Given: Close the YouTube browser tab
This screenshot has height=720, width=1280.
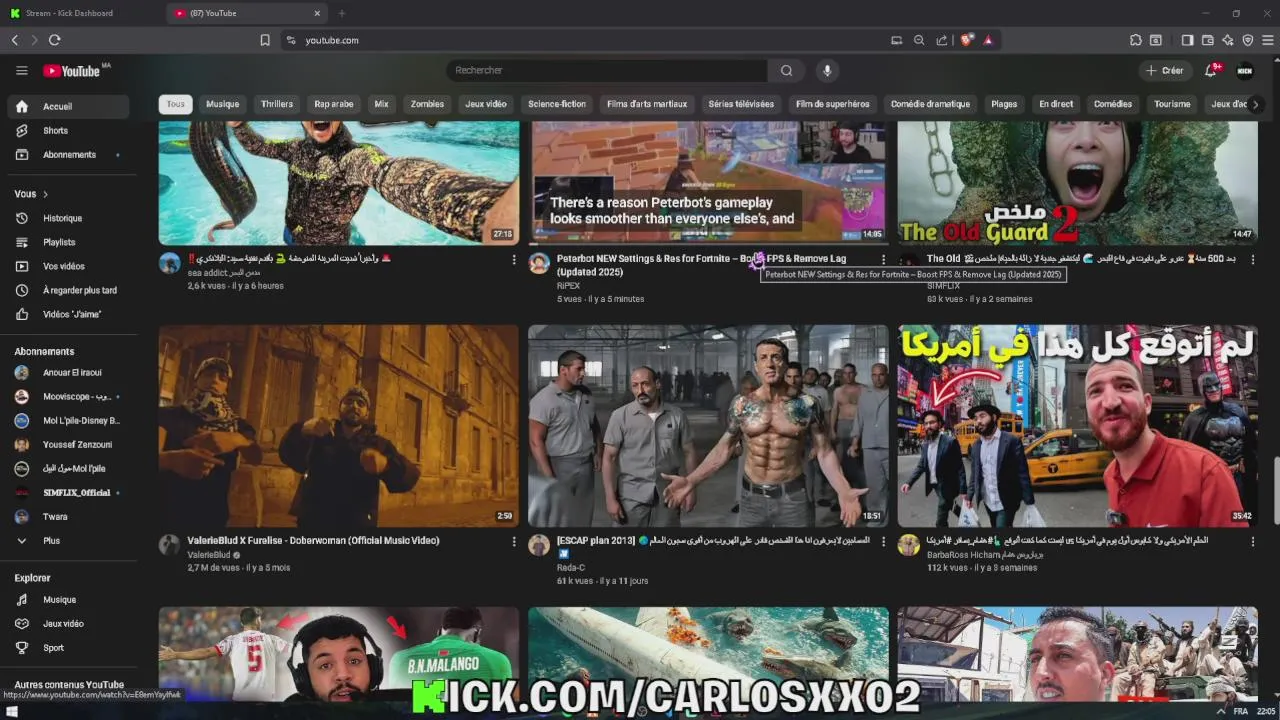Looking at the screenshot, I should (317, 13).
